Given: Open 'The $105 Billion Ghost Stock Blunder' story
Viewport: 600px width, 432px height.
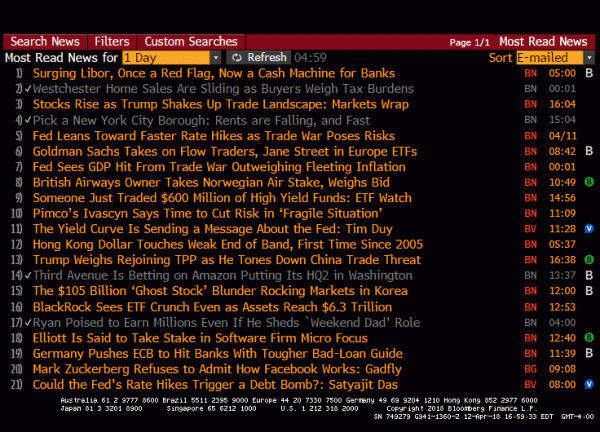Looking at the screenshot, I should click(x=220, y=291).
